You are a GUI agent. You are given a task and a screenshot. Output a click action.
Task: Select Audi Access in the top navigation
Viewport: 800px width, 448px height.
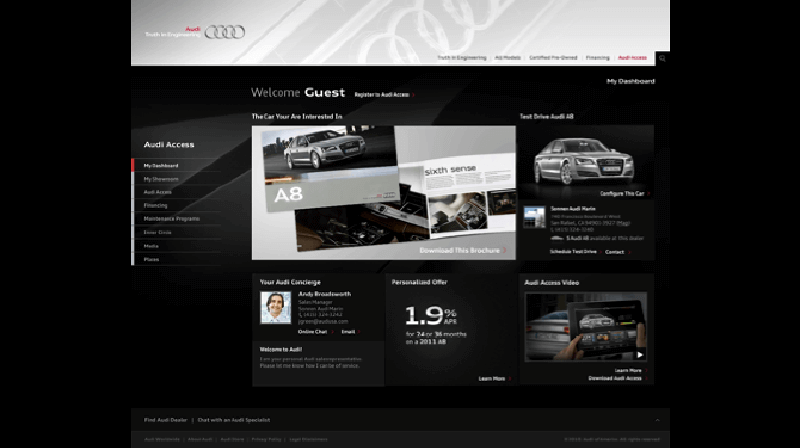632,58
